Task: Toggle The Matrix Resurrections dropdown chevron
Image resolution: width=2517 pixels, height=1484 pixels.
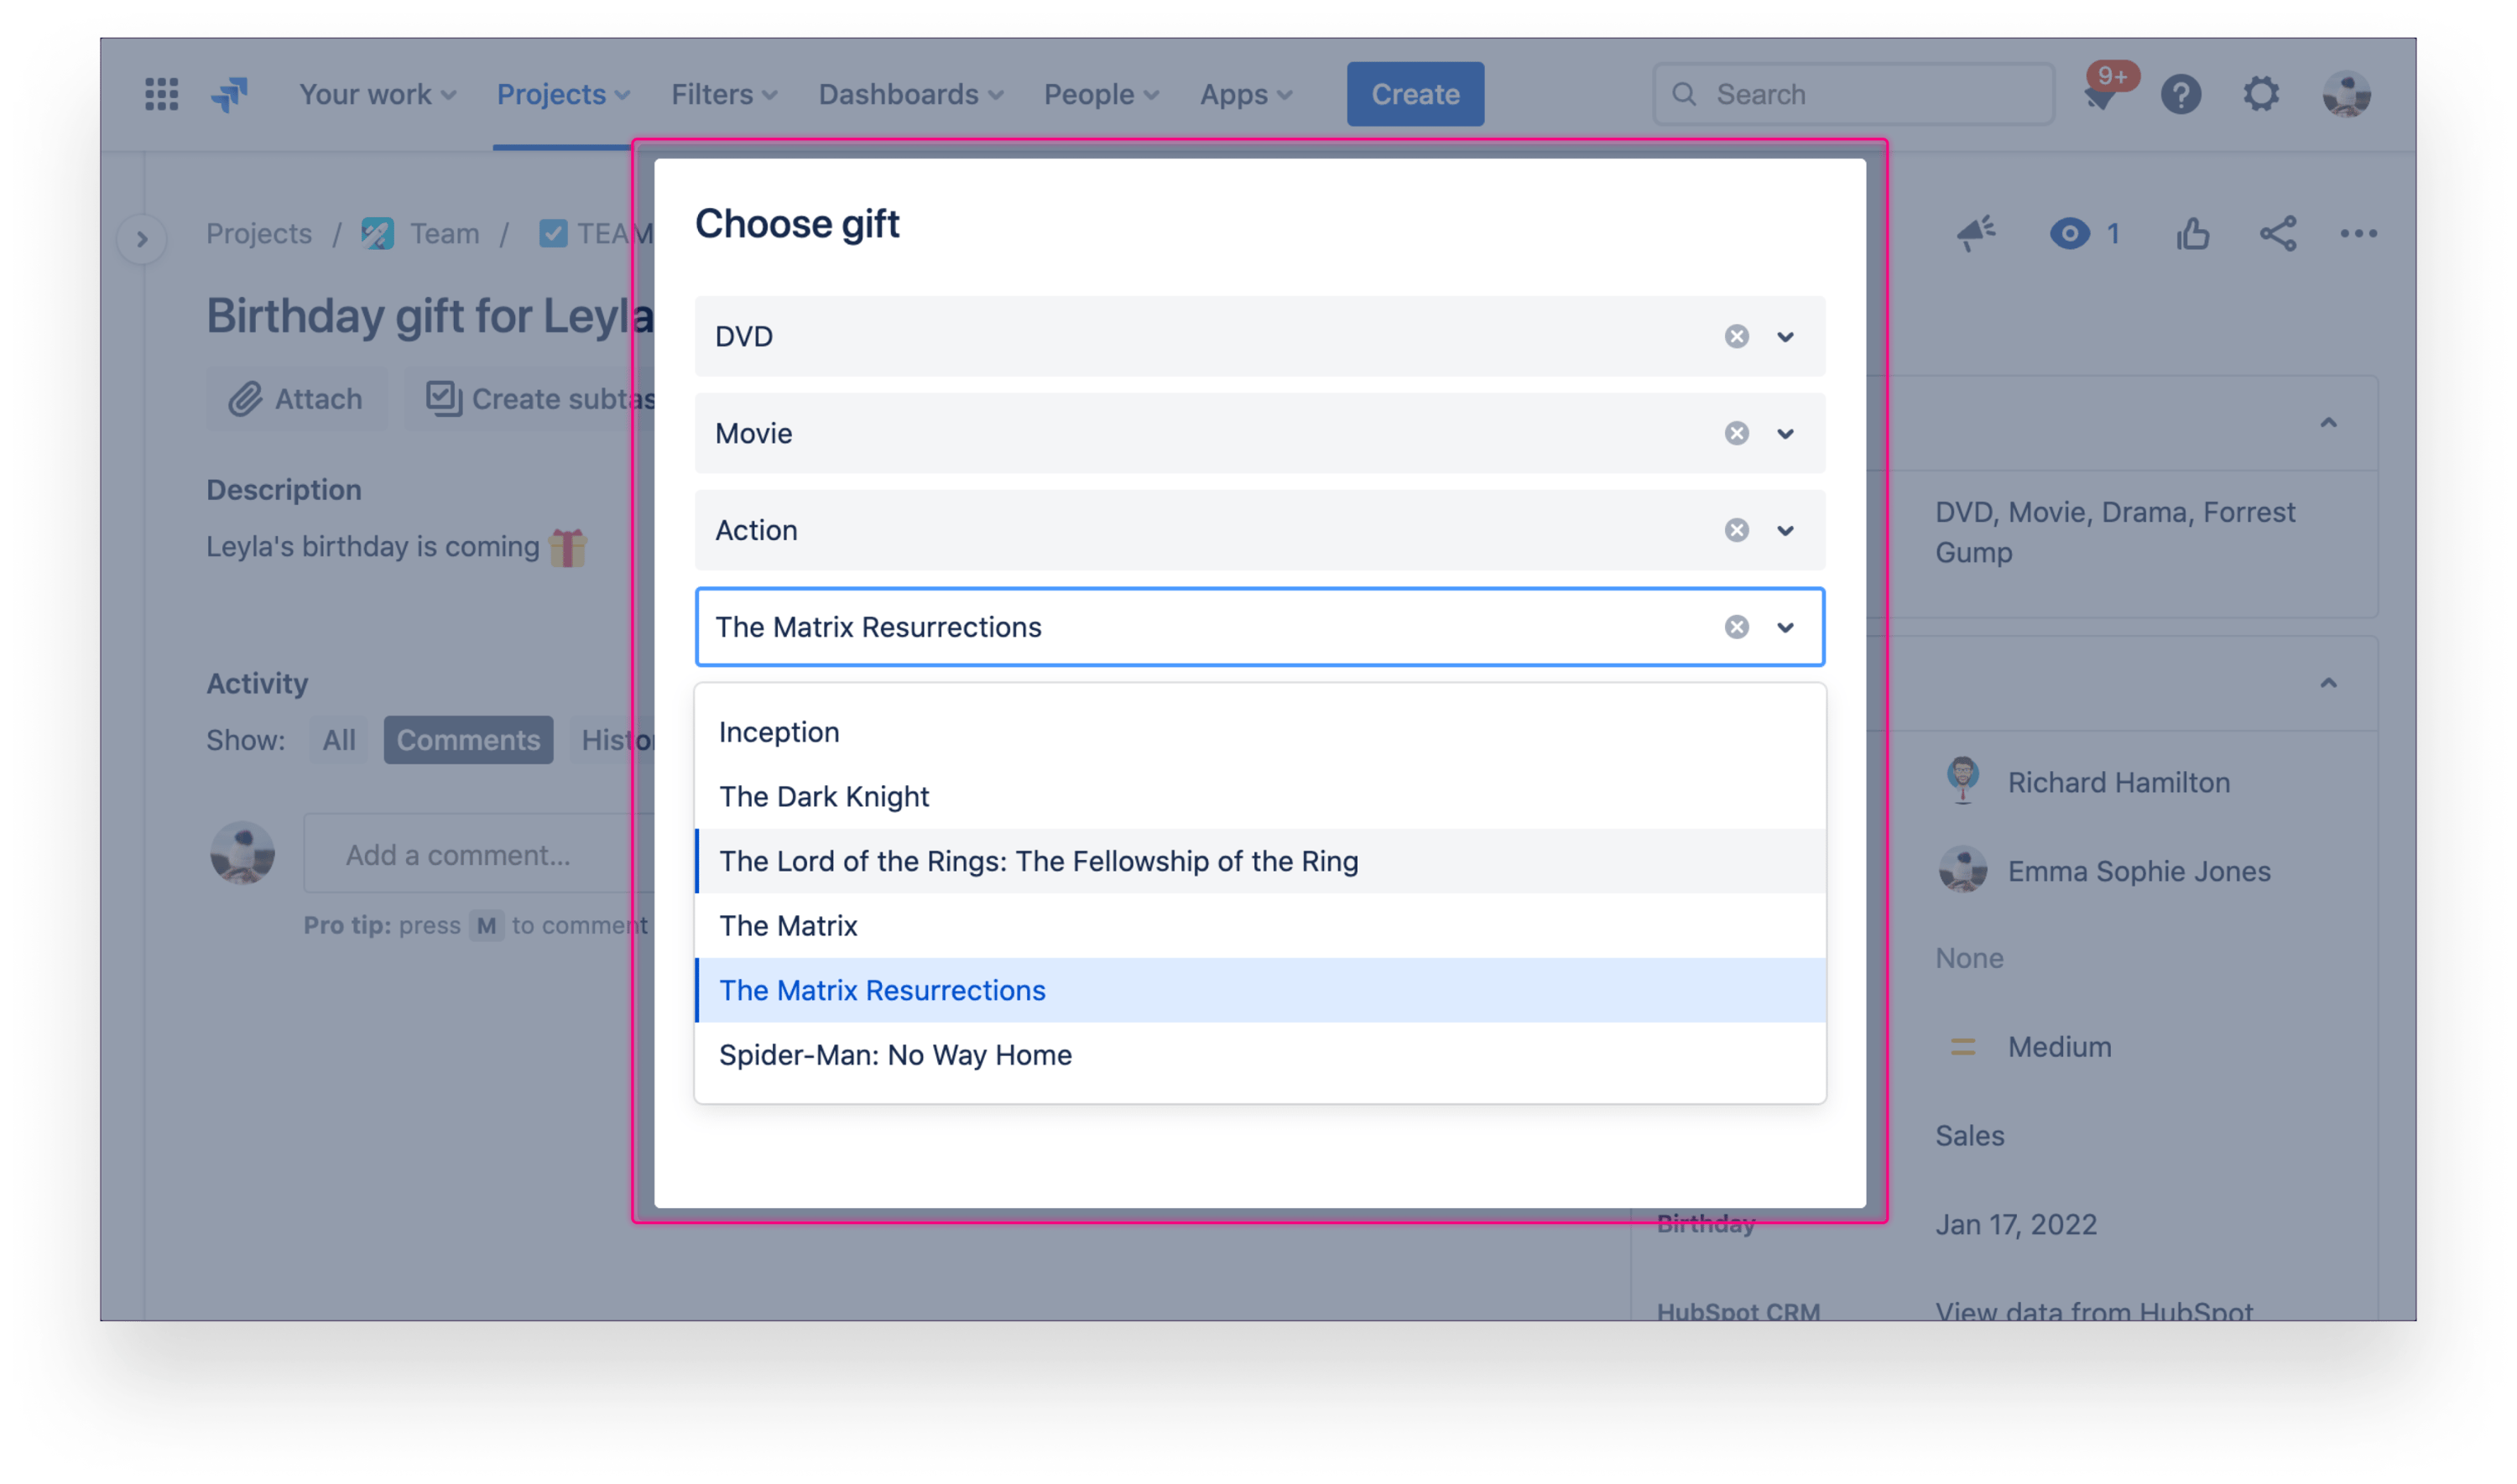Action: pyautogui.click(x=1785, y=628)
